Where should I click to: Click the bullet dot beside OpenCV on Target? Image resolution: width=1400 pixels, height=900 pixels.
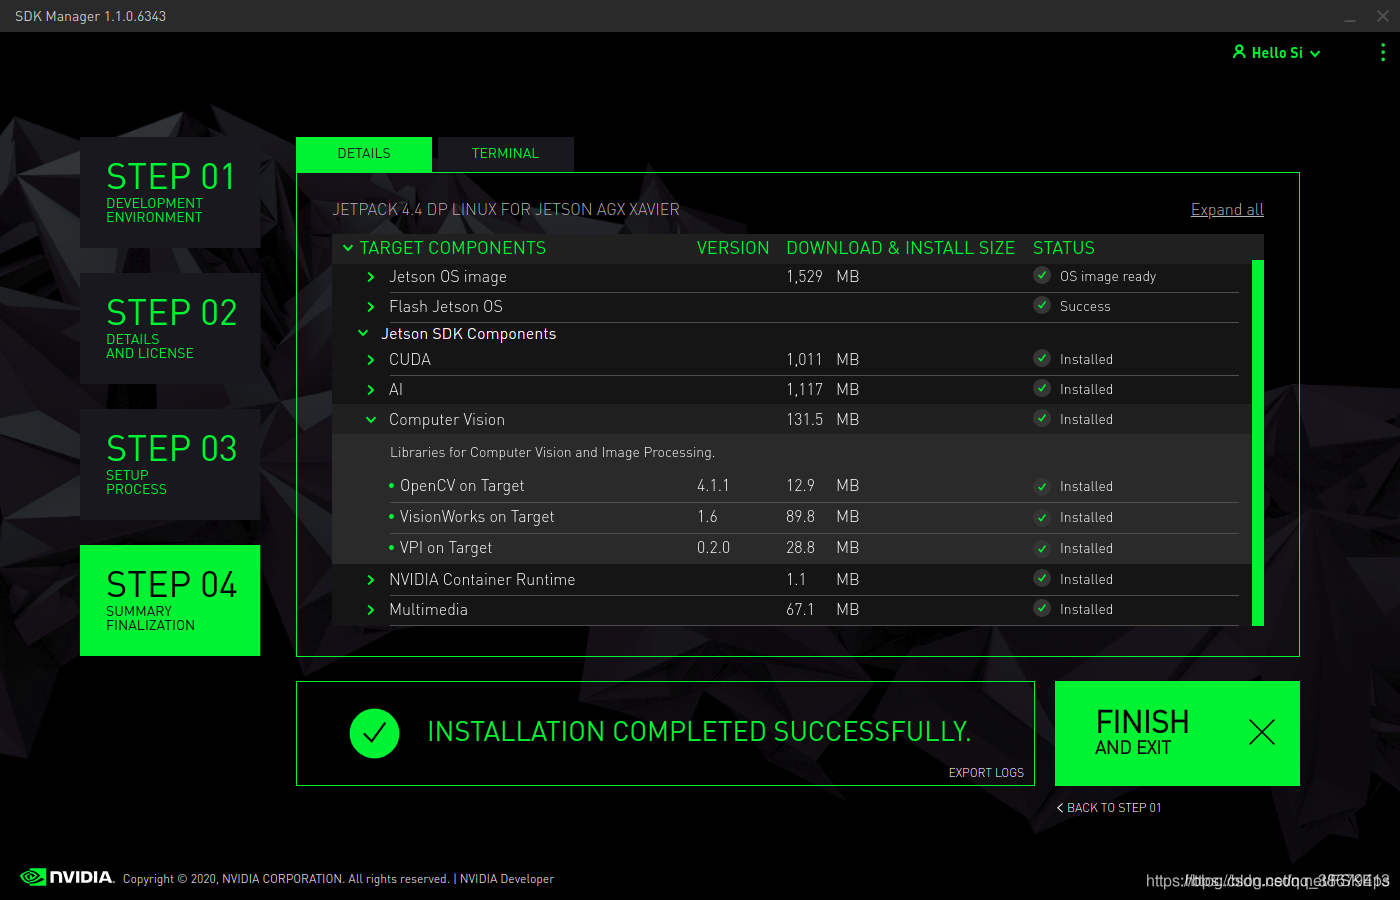392,486
